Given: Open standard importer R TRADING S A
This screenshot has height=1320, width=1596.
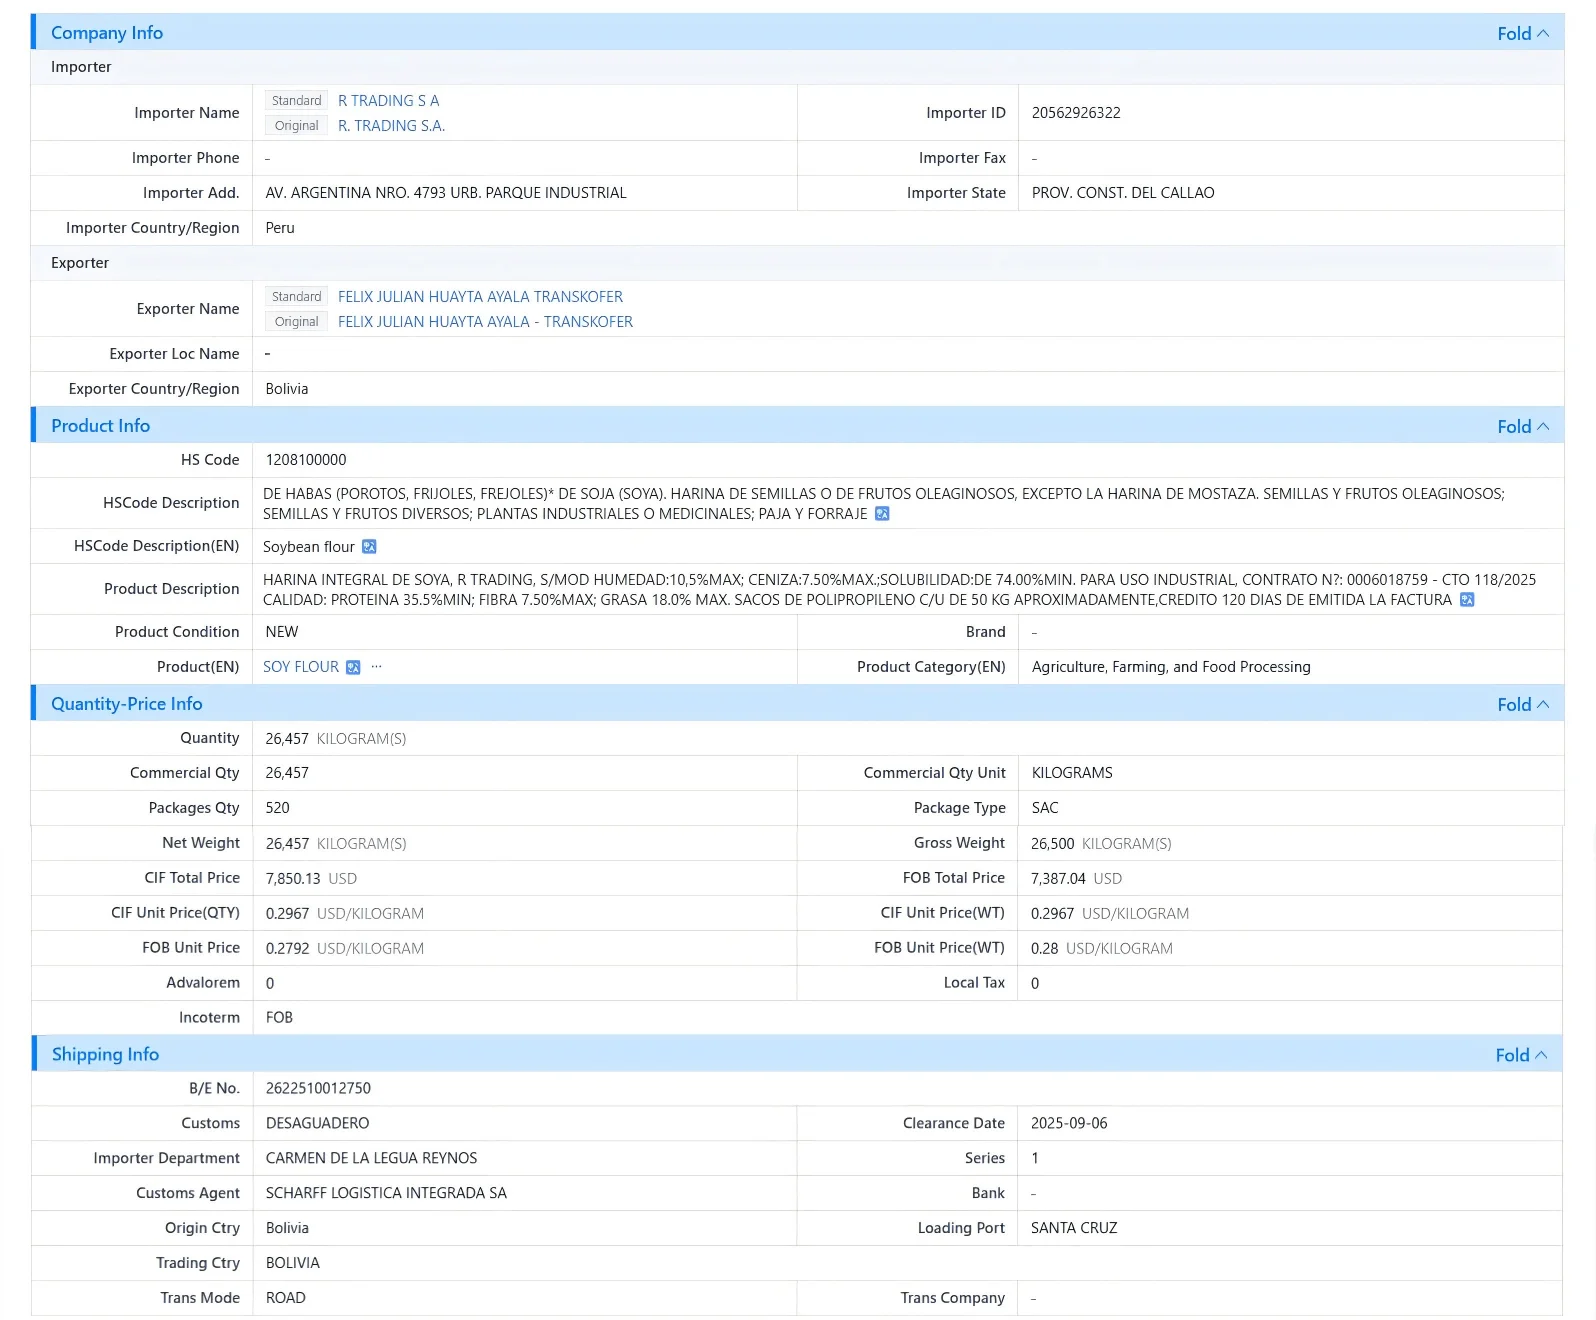Looking at the screenshot, I should [x=388, y=101].
